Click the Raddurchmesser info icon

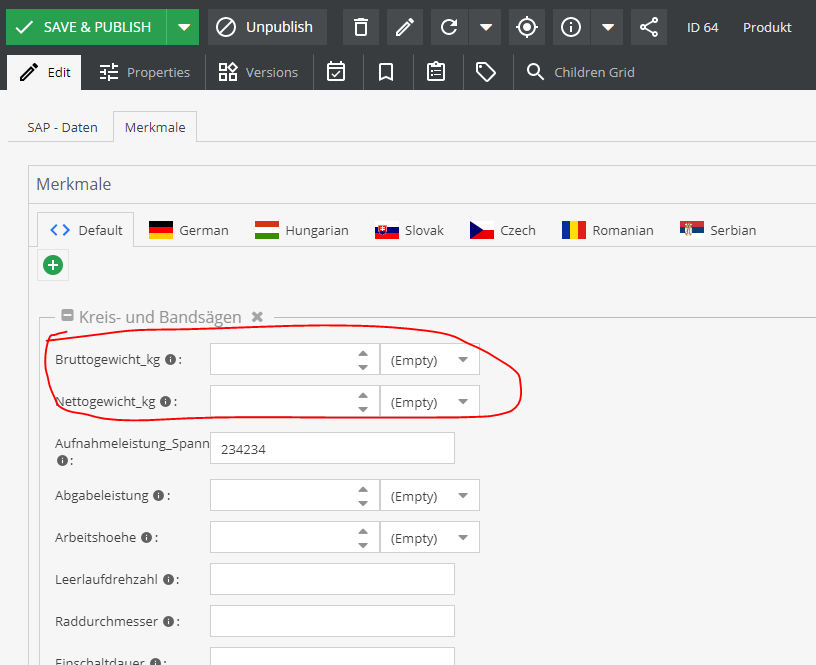pos(169,621)
